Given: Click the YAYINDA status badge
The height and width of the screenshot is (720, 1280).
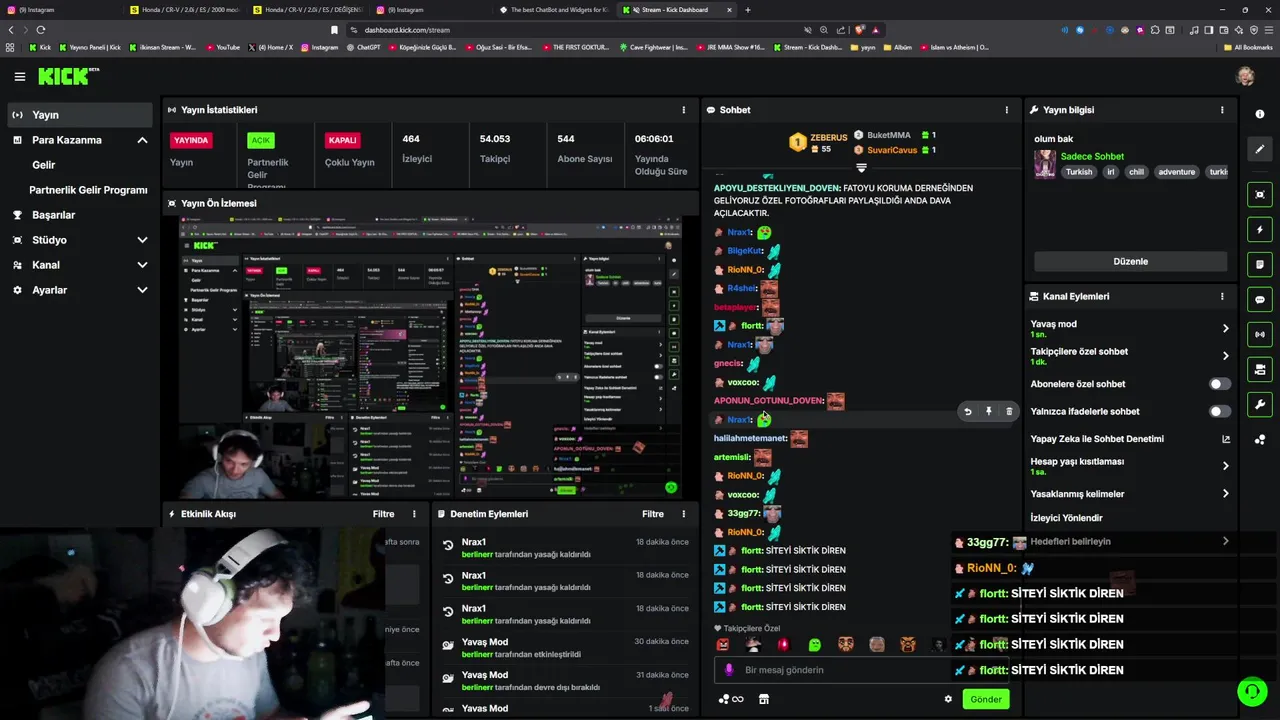Looking at the screenshot, I should pos(191,140).
